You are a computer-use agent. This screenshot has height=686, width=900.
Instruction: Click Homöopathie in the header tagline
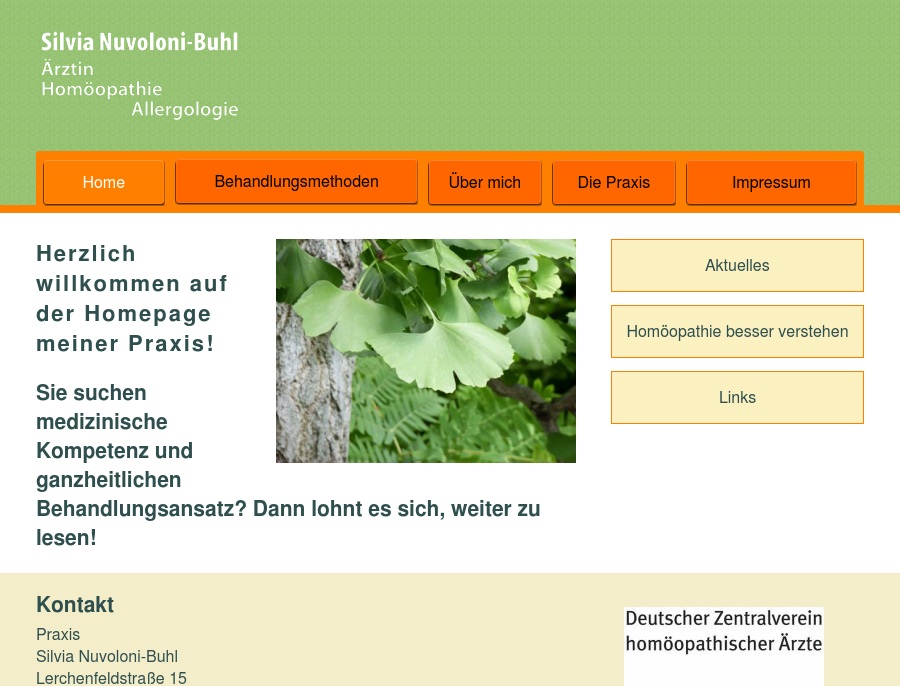coord(101,89)
